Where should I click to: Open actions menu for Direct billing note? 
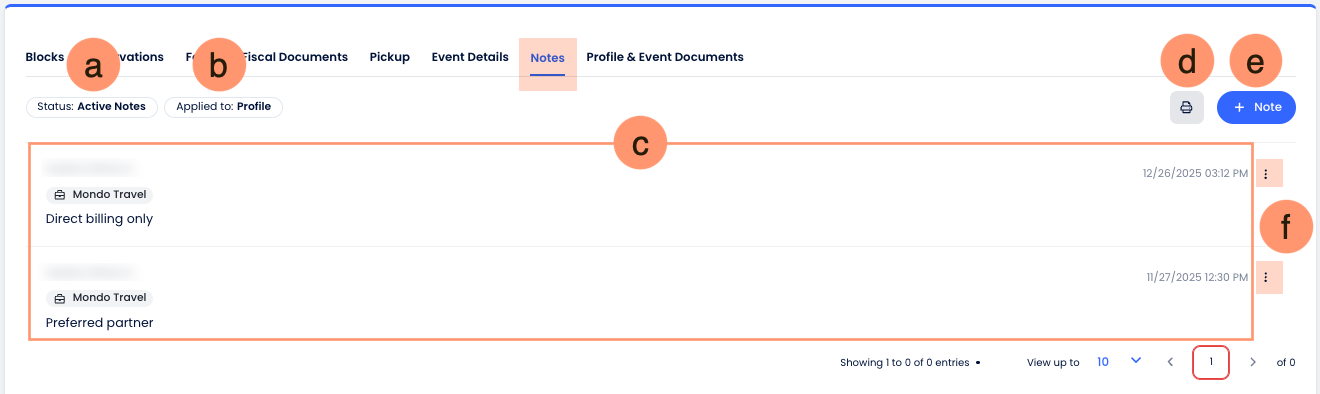tap(1265, 174)
